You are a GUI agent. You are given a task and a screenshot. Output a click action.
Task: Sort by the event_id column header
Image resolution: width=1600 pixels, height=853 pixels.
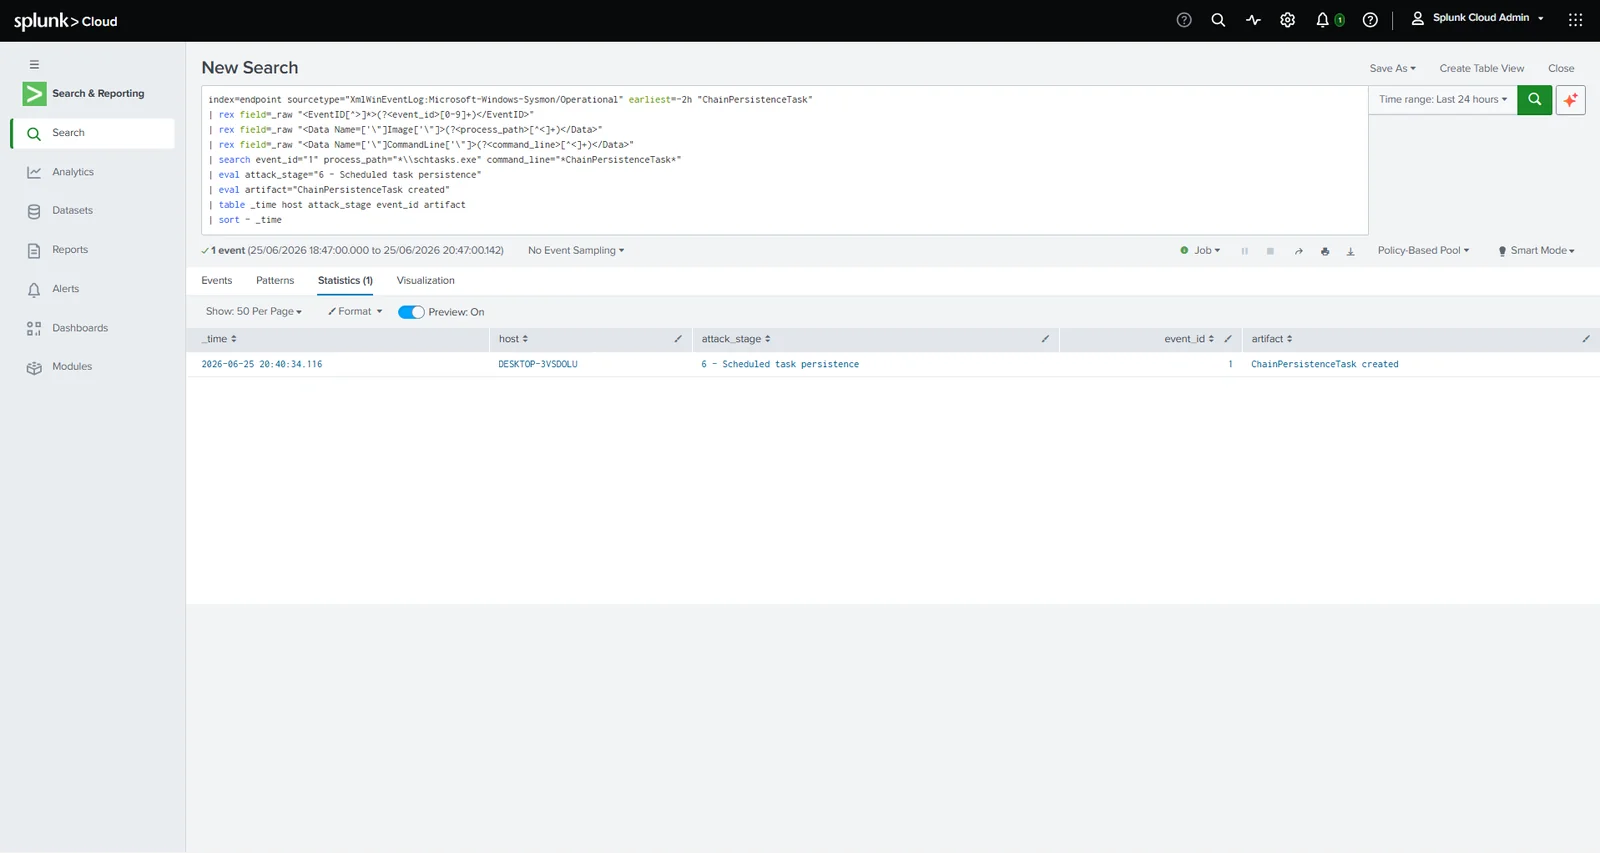[x=1189, y=339]
